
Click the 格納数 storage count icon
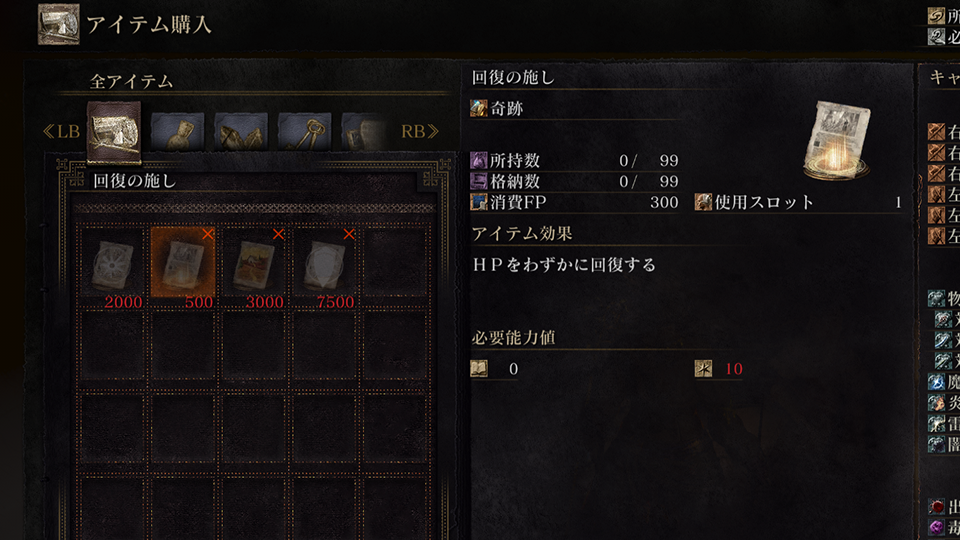click(478, 181)
